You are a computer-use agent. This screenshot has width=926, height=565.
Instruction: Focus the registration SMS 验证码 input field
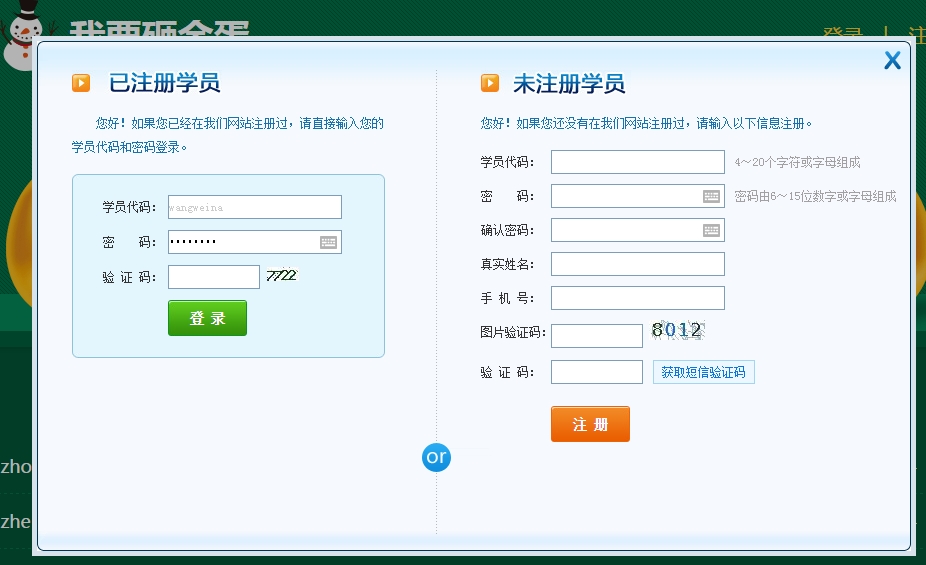point(596,372)
